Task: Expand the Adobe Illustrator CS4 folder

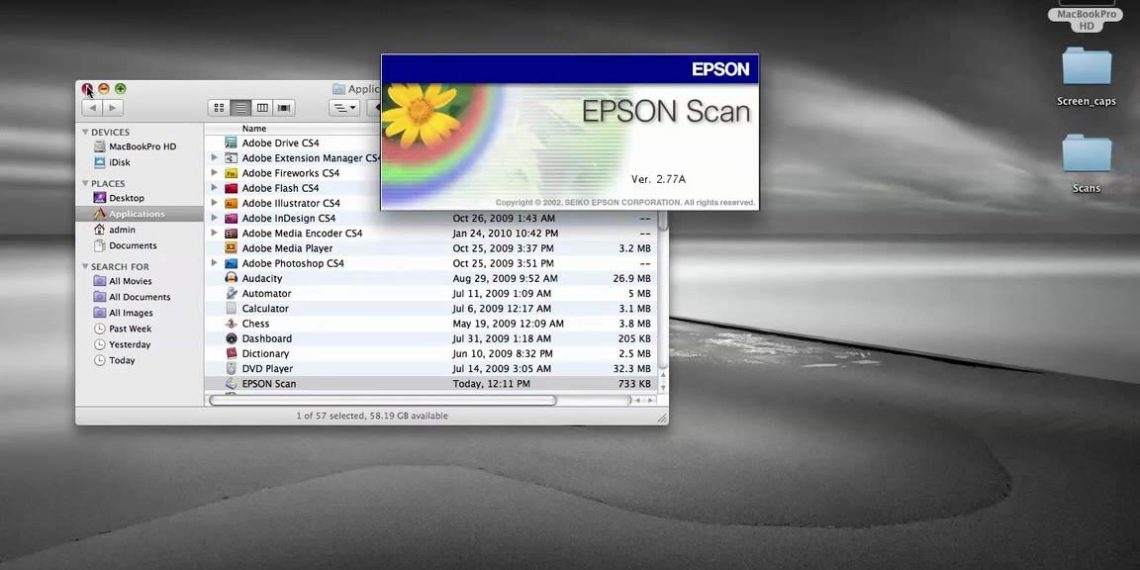Action: tap(214, 203)
